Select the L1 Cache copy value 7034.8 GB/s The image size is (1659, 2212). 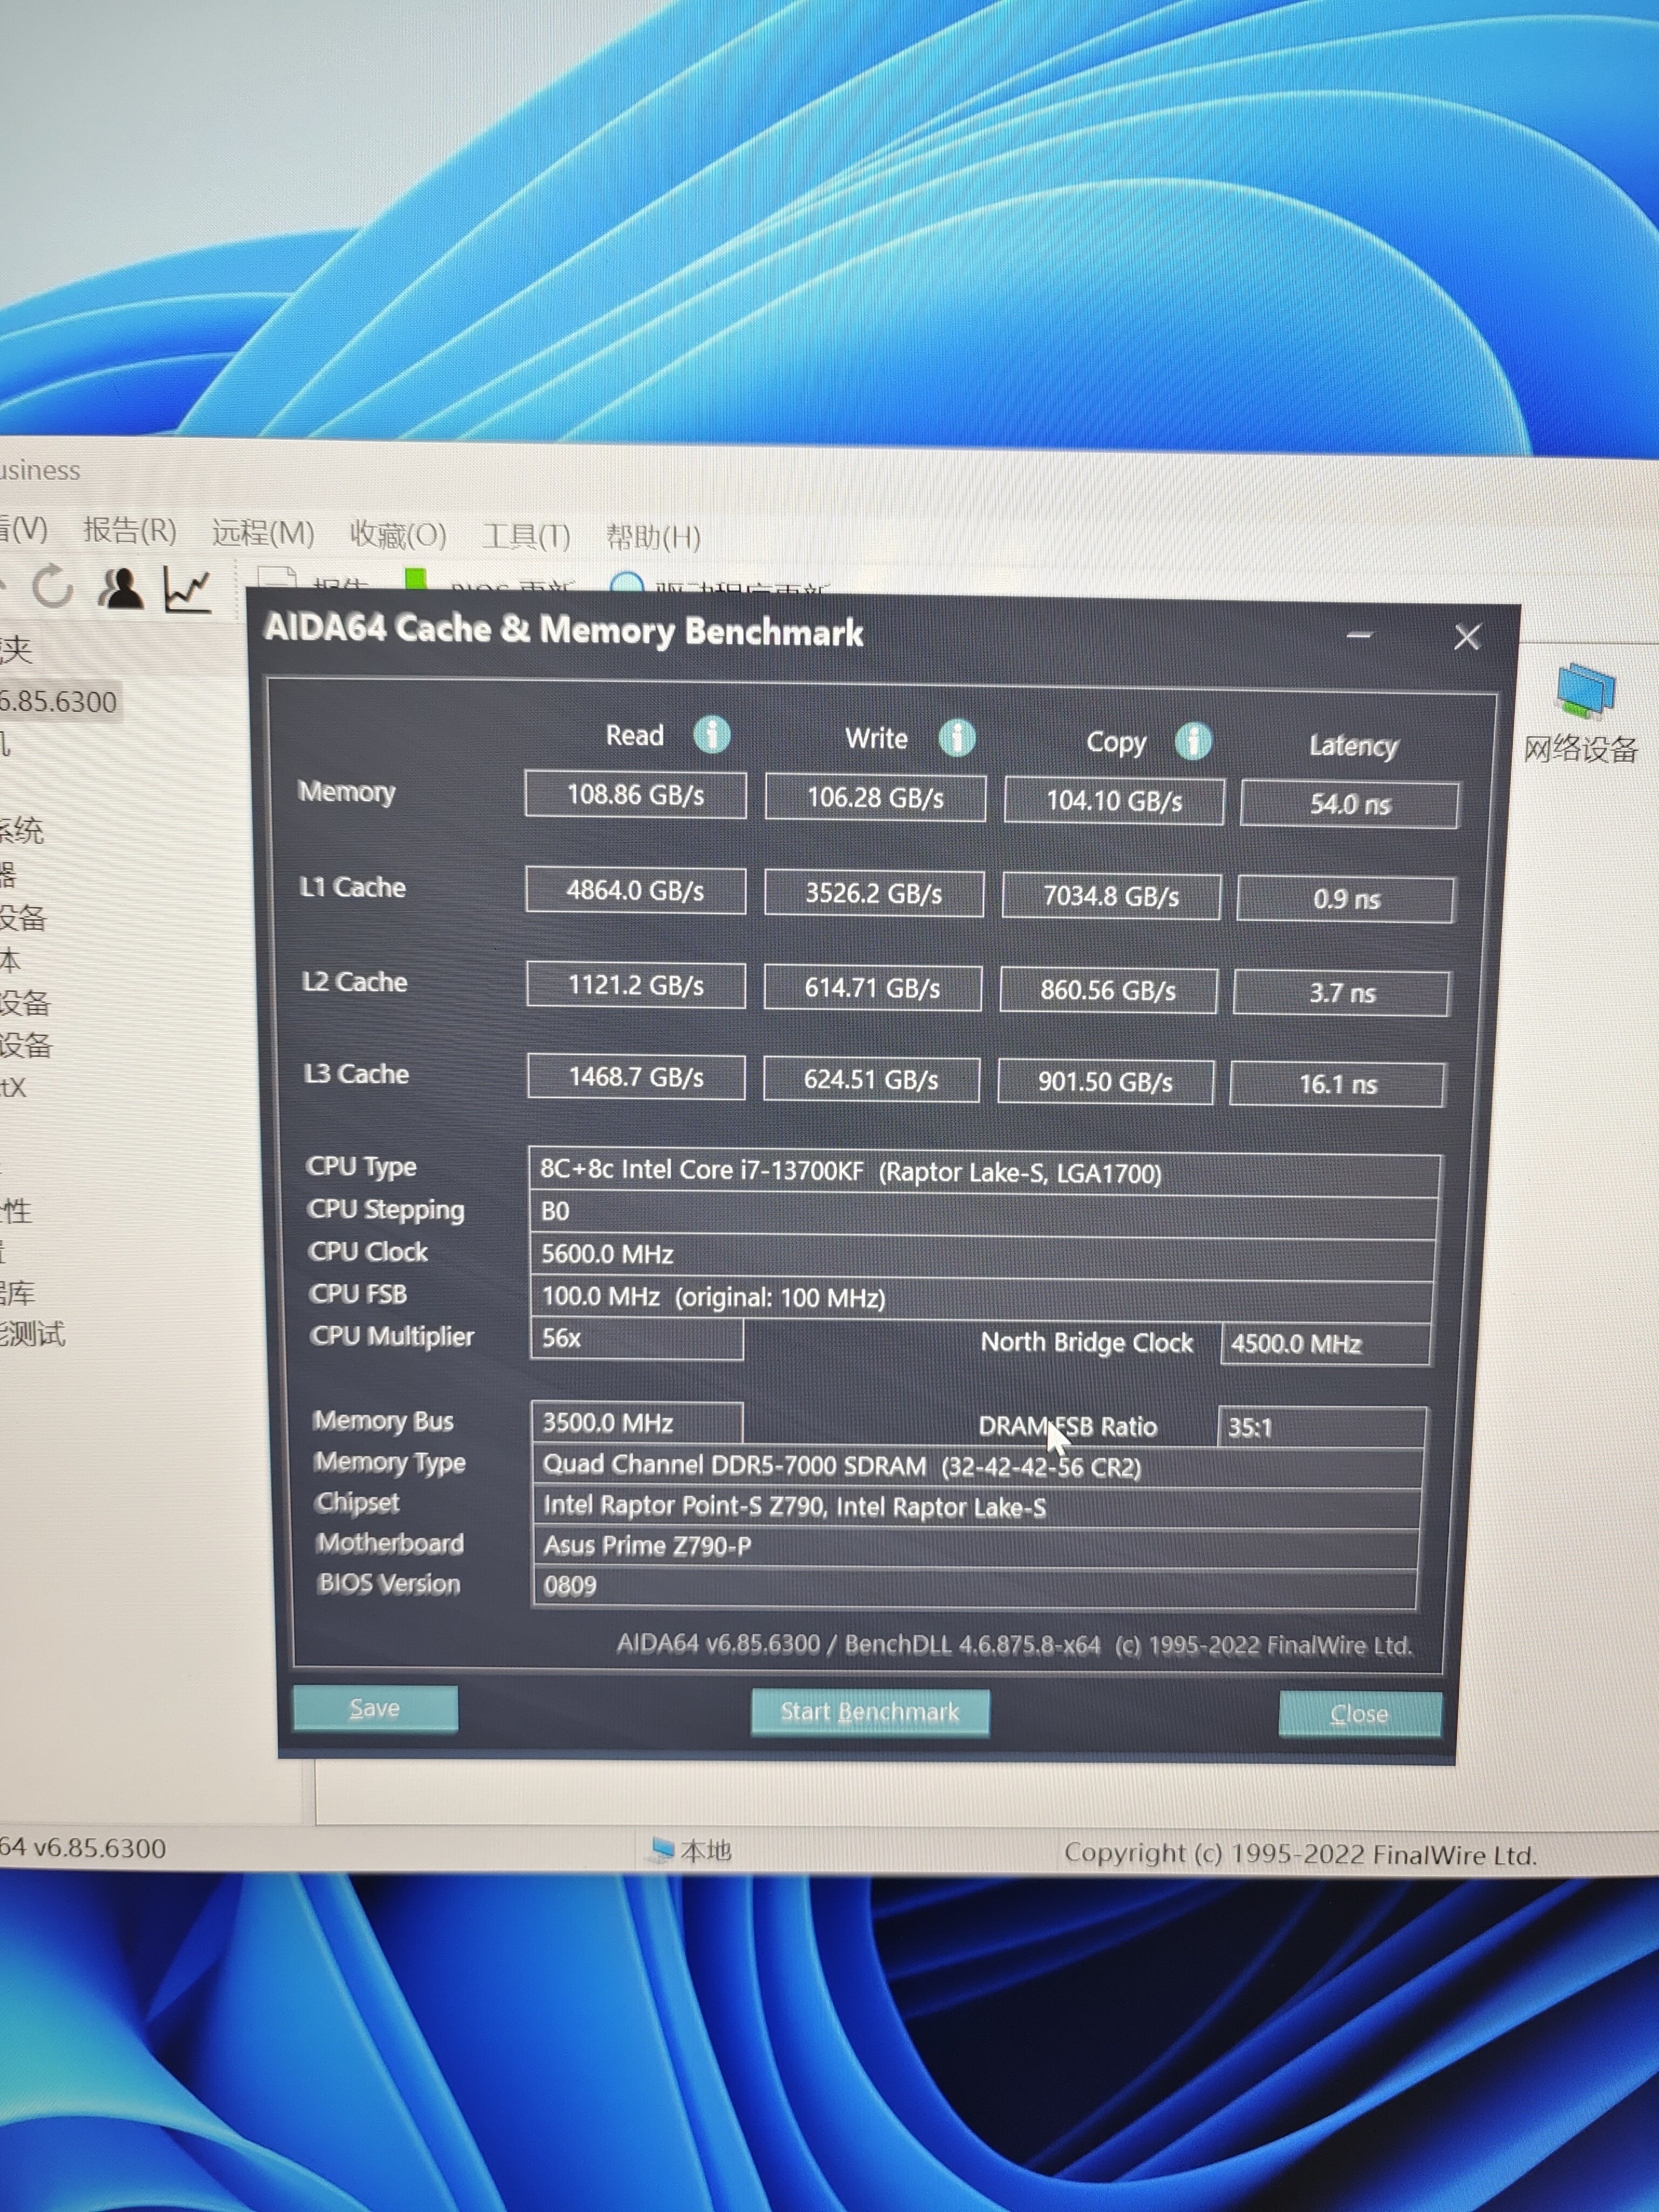(1111, 896)
